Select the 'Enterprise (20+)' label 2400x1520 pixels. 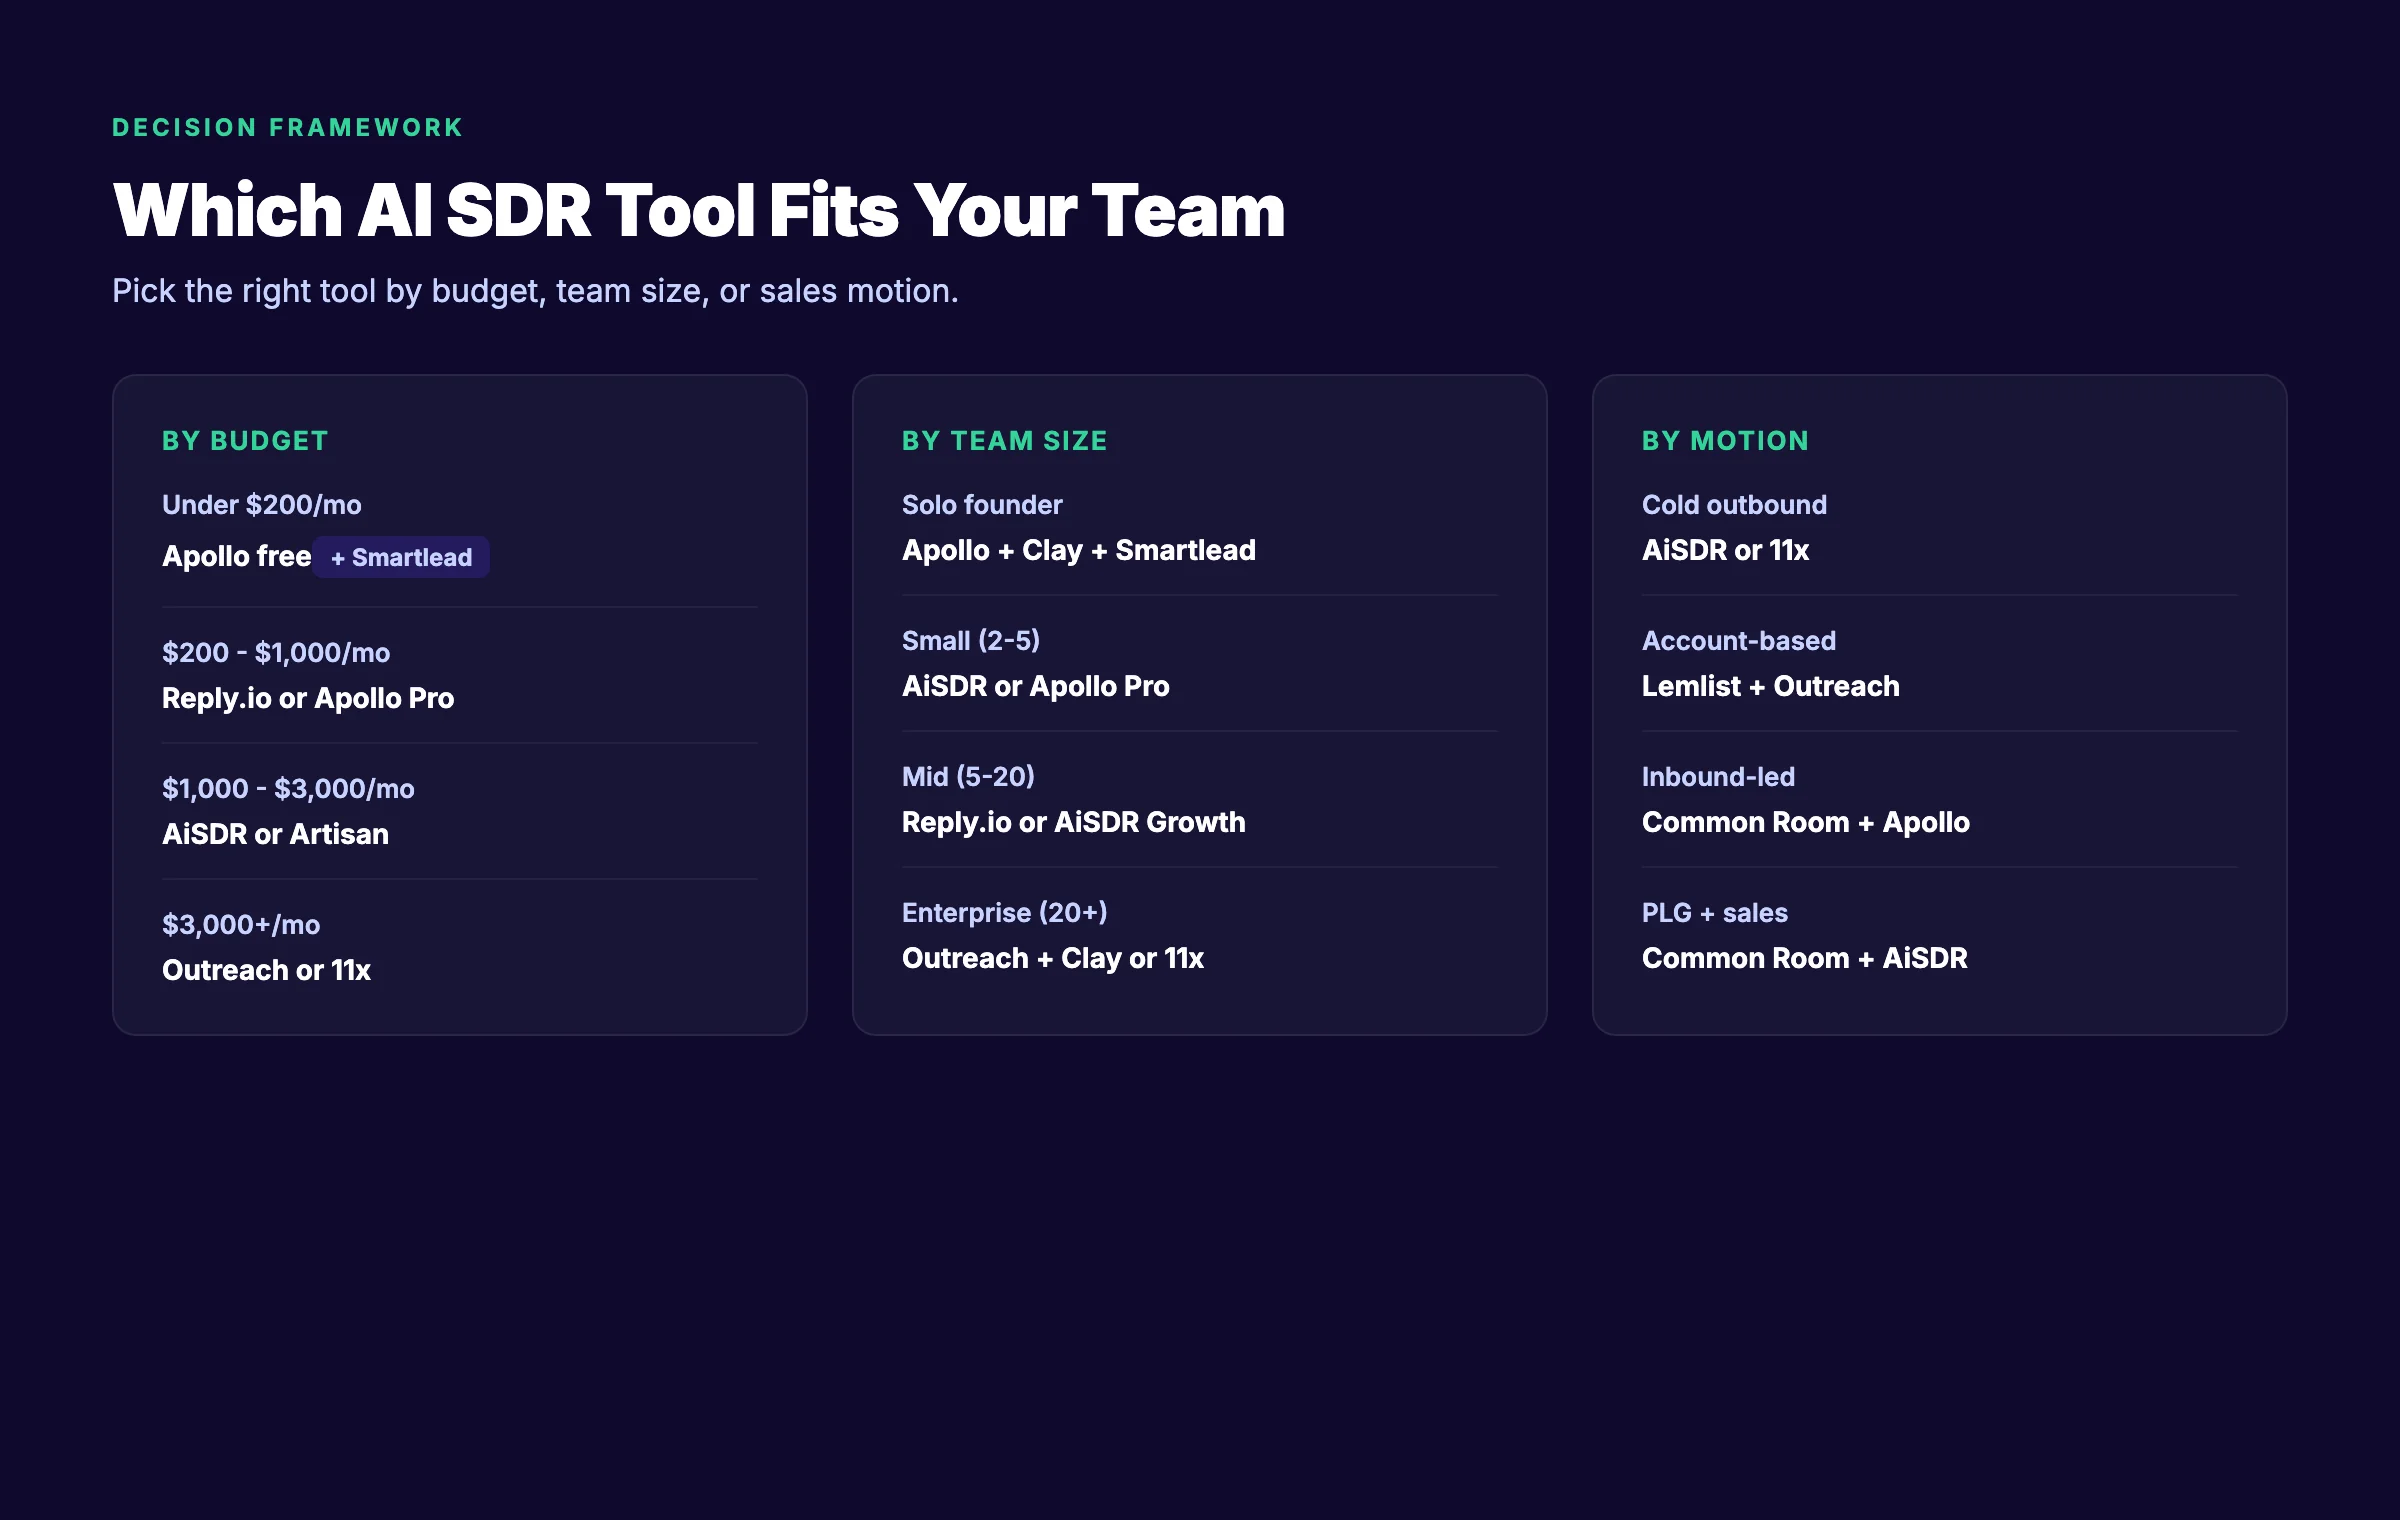point(1005,913)
